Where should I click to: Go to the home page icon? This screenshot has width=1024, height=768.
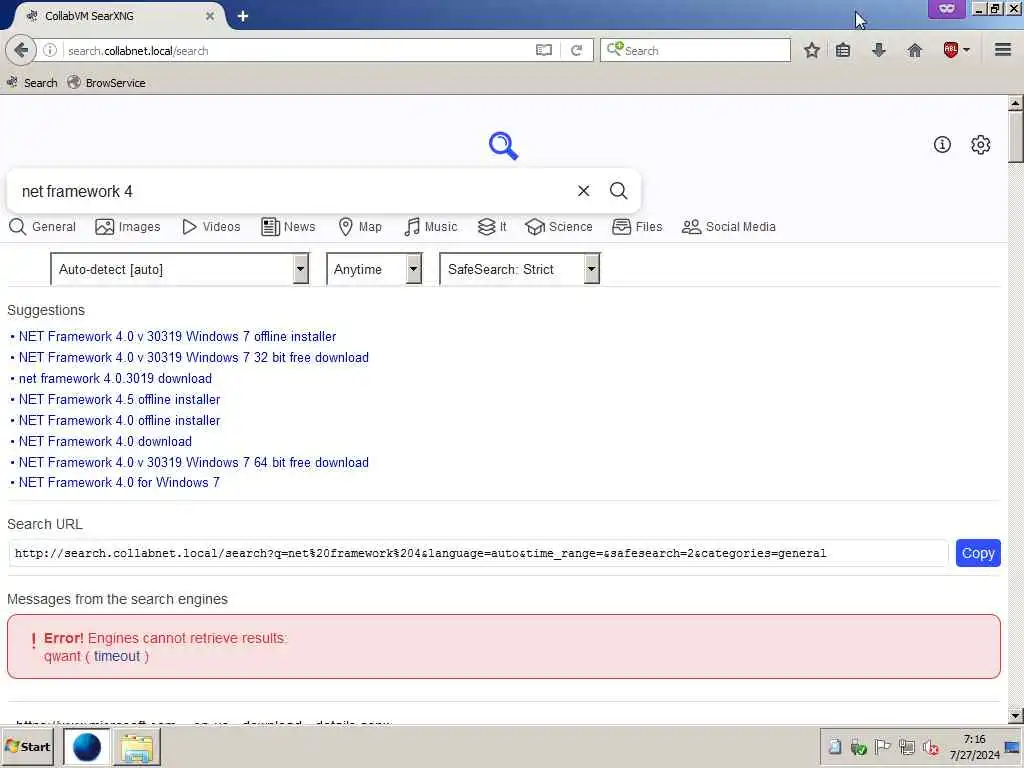click(914, 50)
